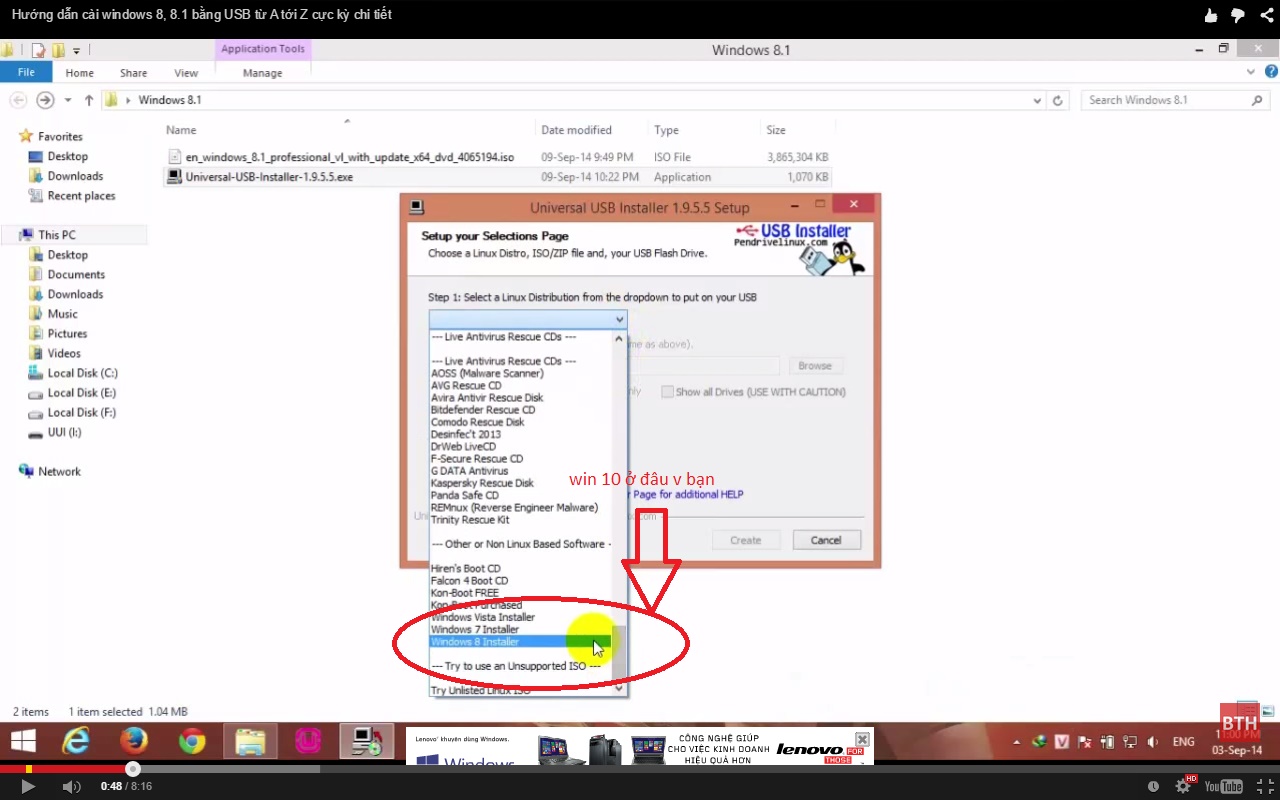The height and width of the screenshot is (800, 1280).
Task: Open video quality settings gear
Action: pyautogui.click(x=1183, y=786)
